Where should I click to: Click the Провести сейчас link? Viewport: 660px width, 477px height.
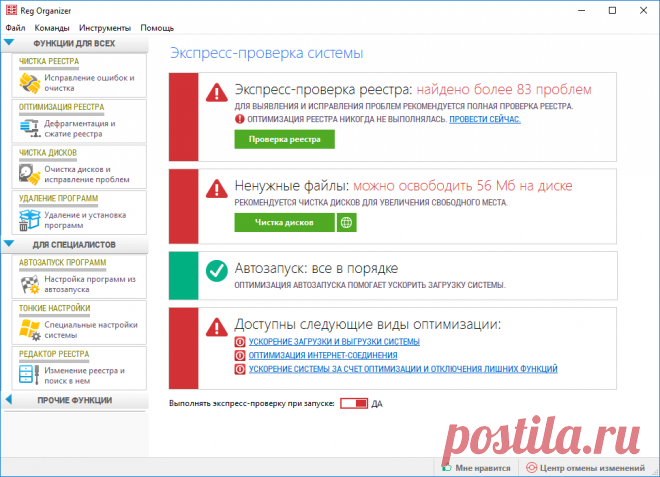(x=485, y=120)
